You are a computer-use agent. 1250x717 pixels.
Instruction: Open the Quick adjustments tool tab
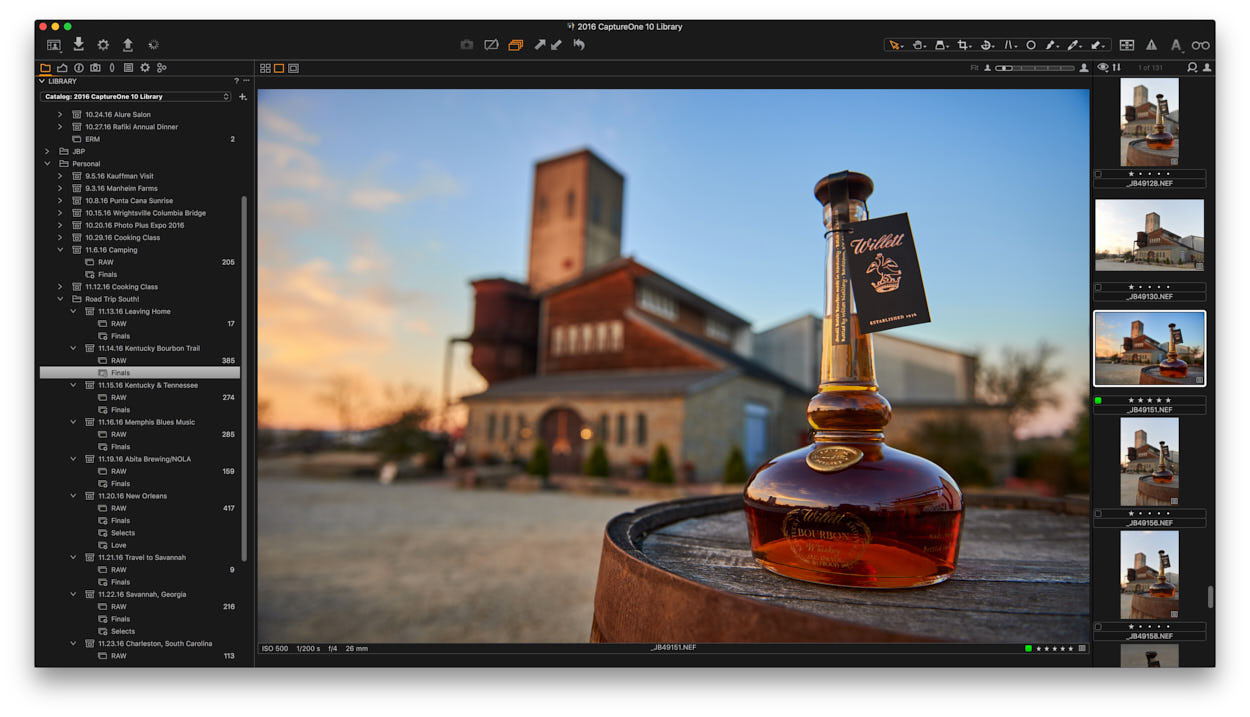pos(62,68)
